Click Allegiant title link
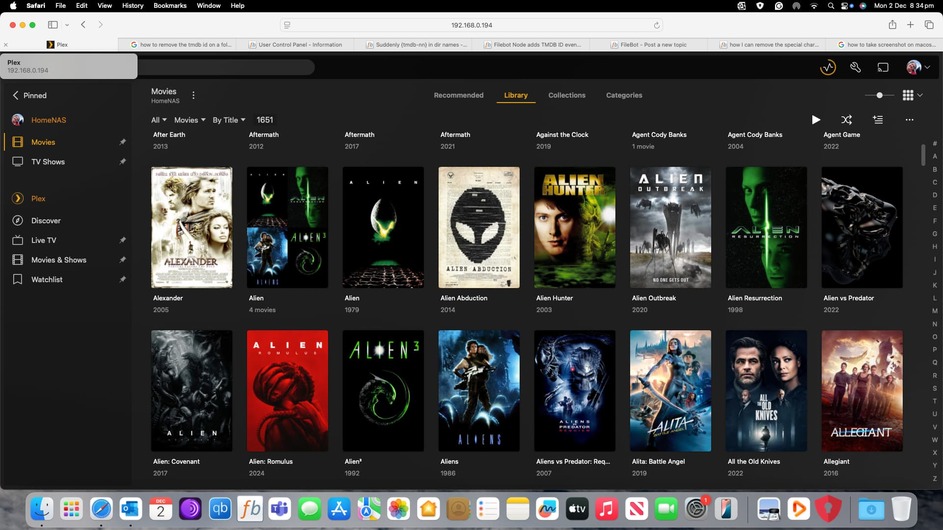Screen dimensions: 943x530 point(836,461)
